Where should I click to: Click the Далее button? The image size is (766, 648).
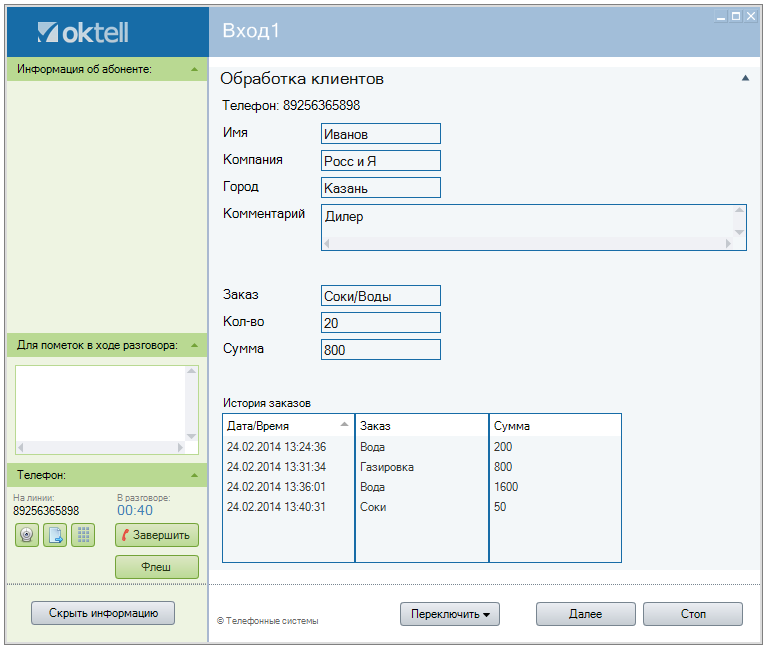tap(585, 614)
